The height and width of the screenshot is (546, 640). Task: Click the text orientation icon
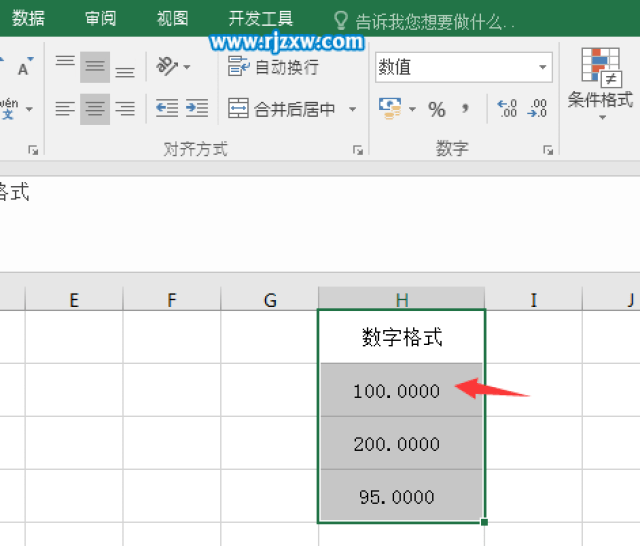coord(167,66)
